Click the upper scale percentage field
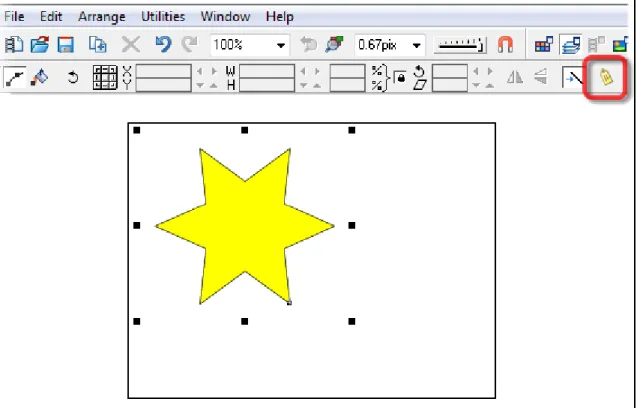 tap(347, 71)
